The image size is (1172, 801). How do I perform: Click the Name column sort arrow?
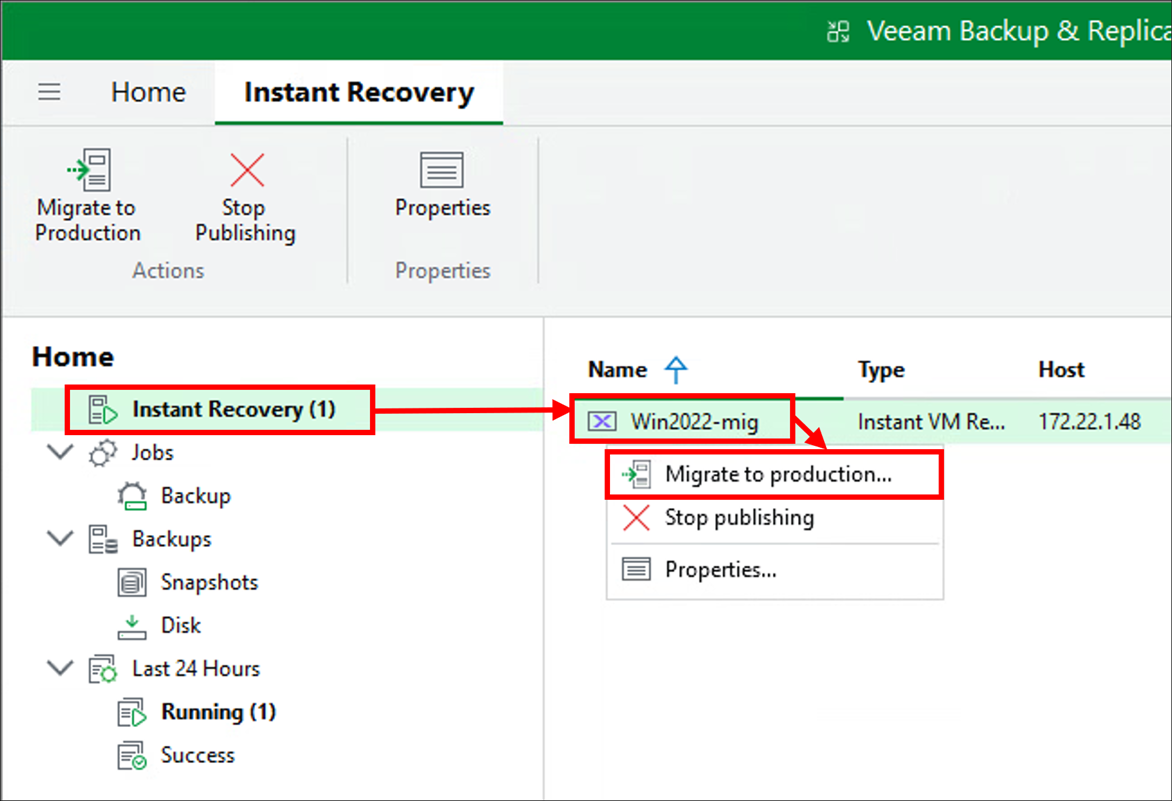(x=676, y=370)
